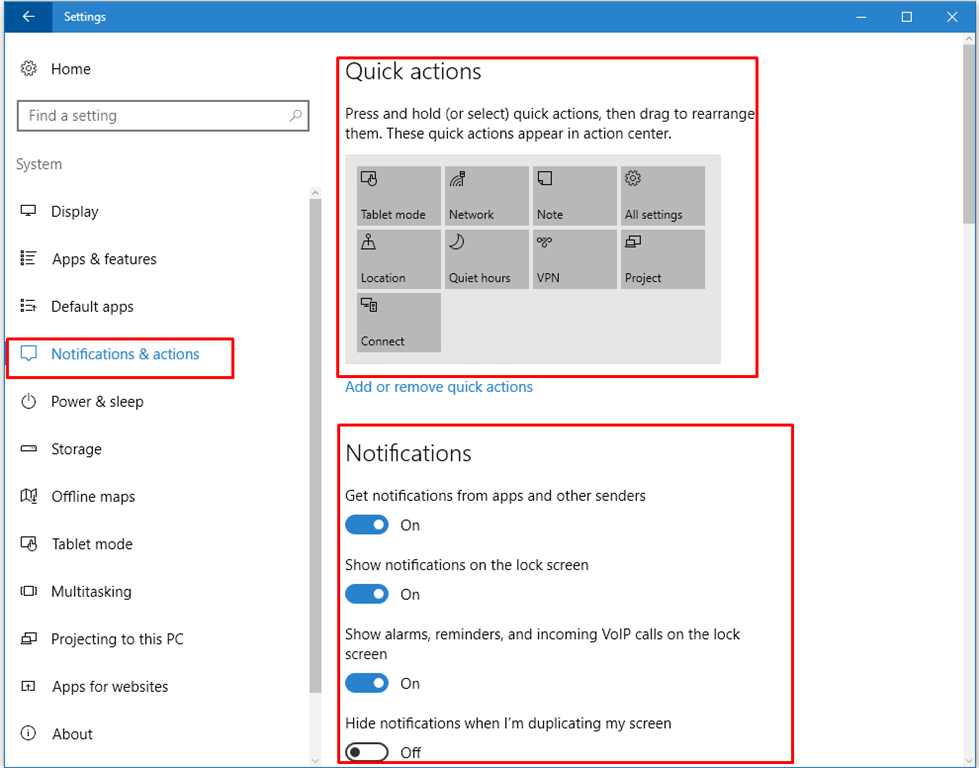
Task: Click the Project quick action tile
Action: [662, 259]
